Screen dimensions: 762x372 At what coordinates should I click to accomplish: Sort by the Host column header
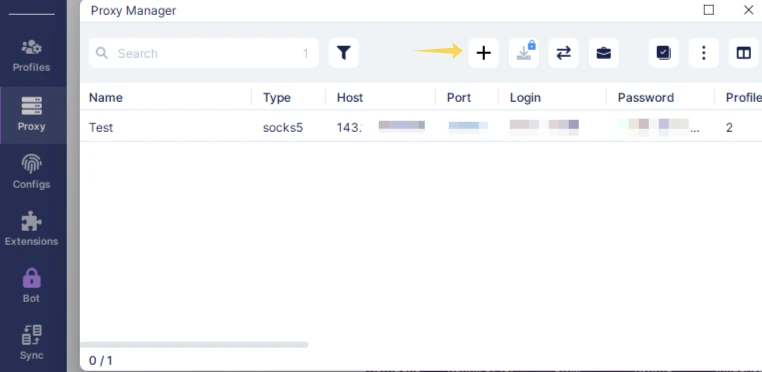[x=350, y=98]
